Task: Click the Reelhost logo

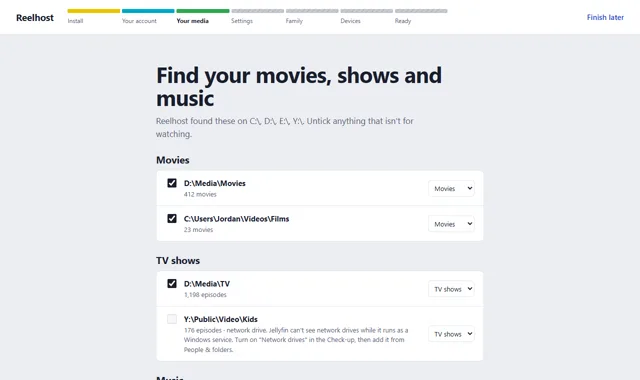Action: point(35,18)
